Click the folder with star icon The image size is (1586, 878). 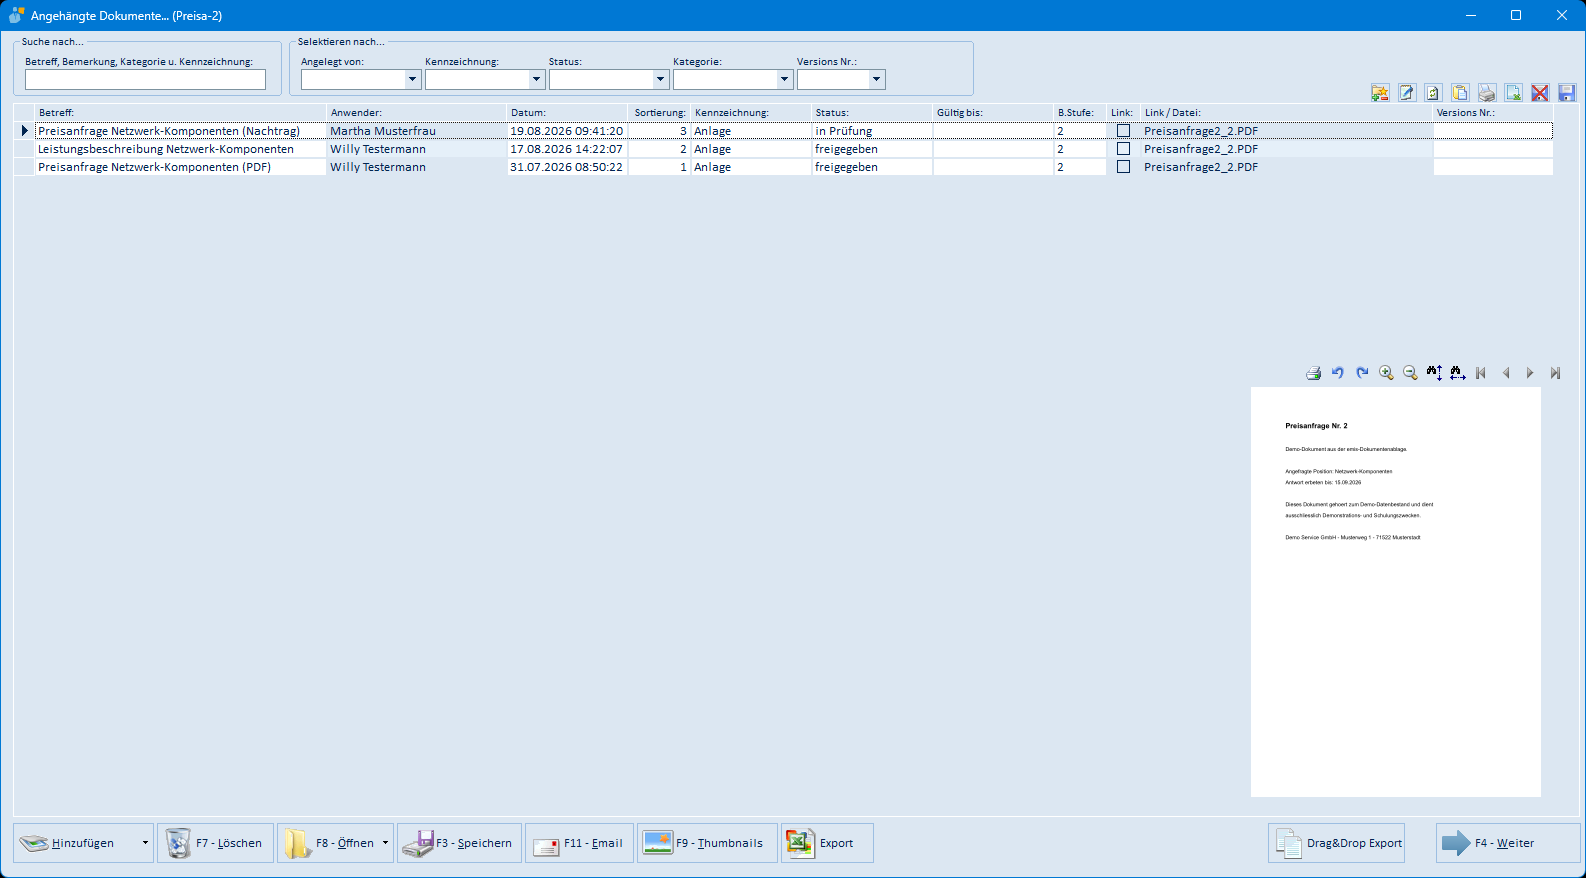(1380, 93)
